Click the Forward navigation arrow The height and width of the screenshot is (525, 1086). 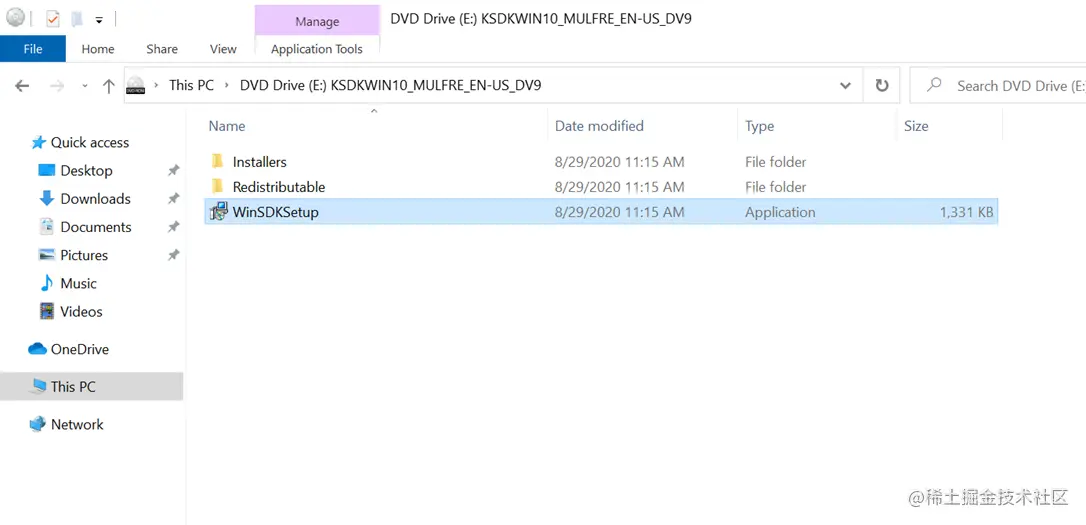pos(57,86)
